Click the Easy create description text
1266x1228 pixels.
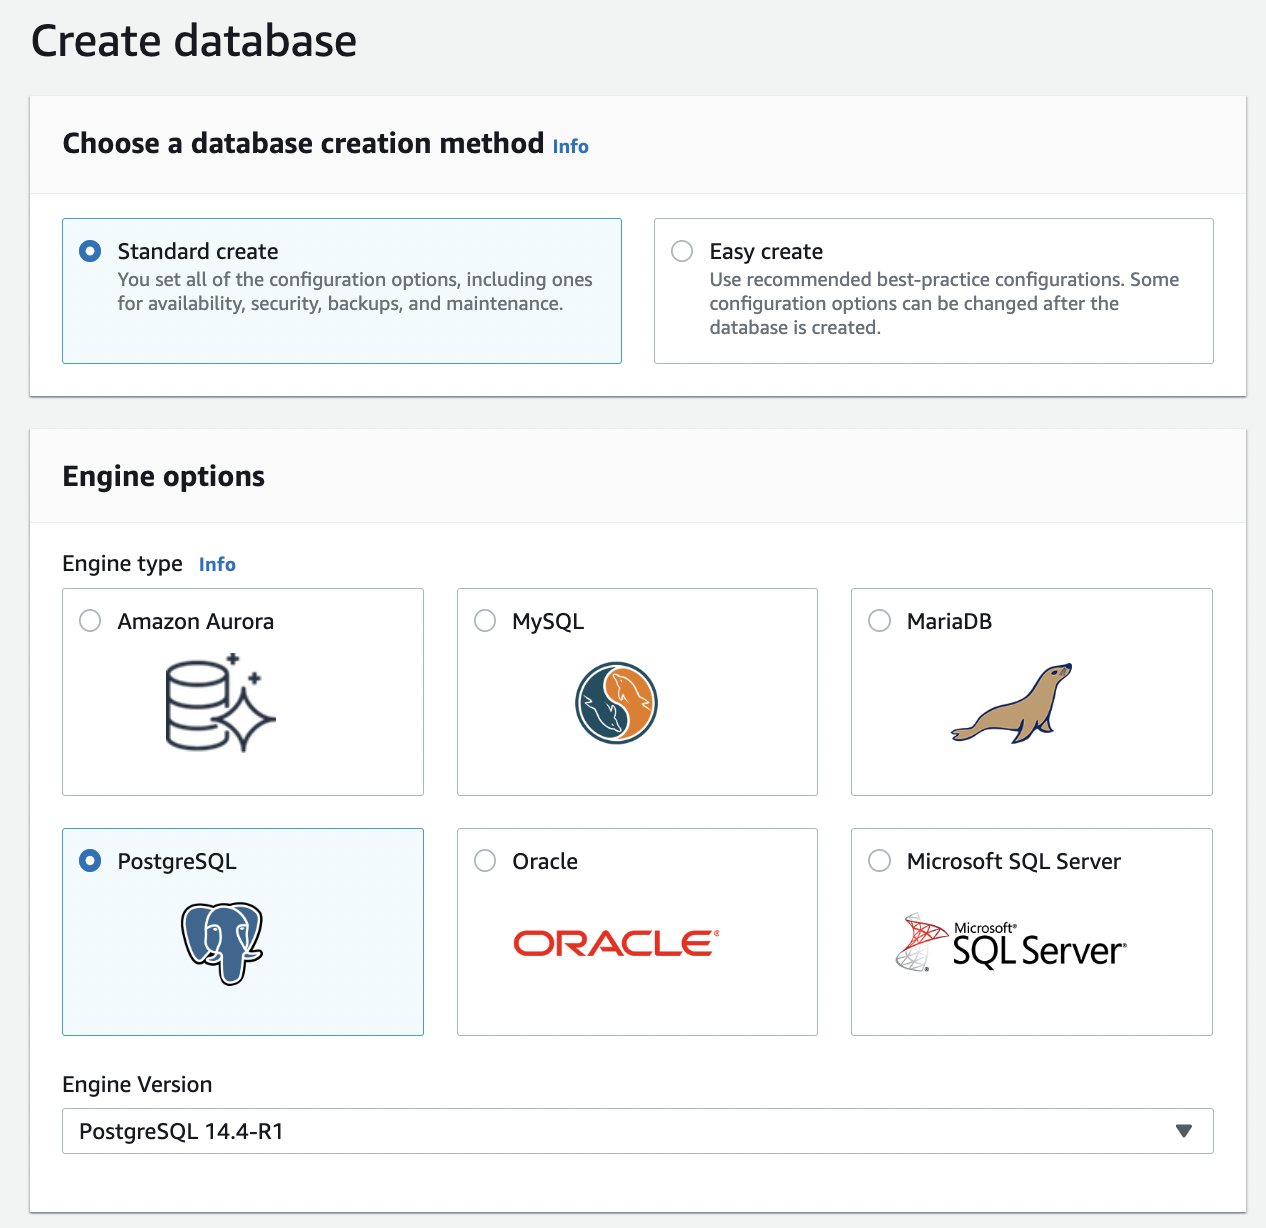(x=943, y=303)
